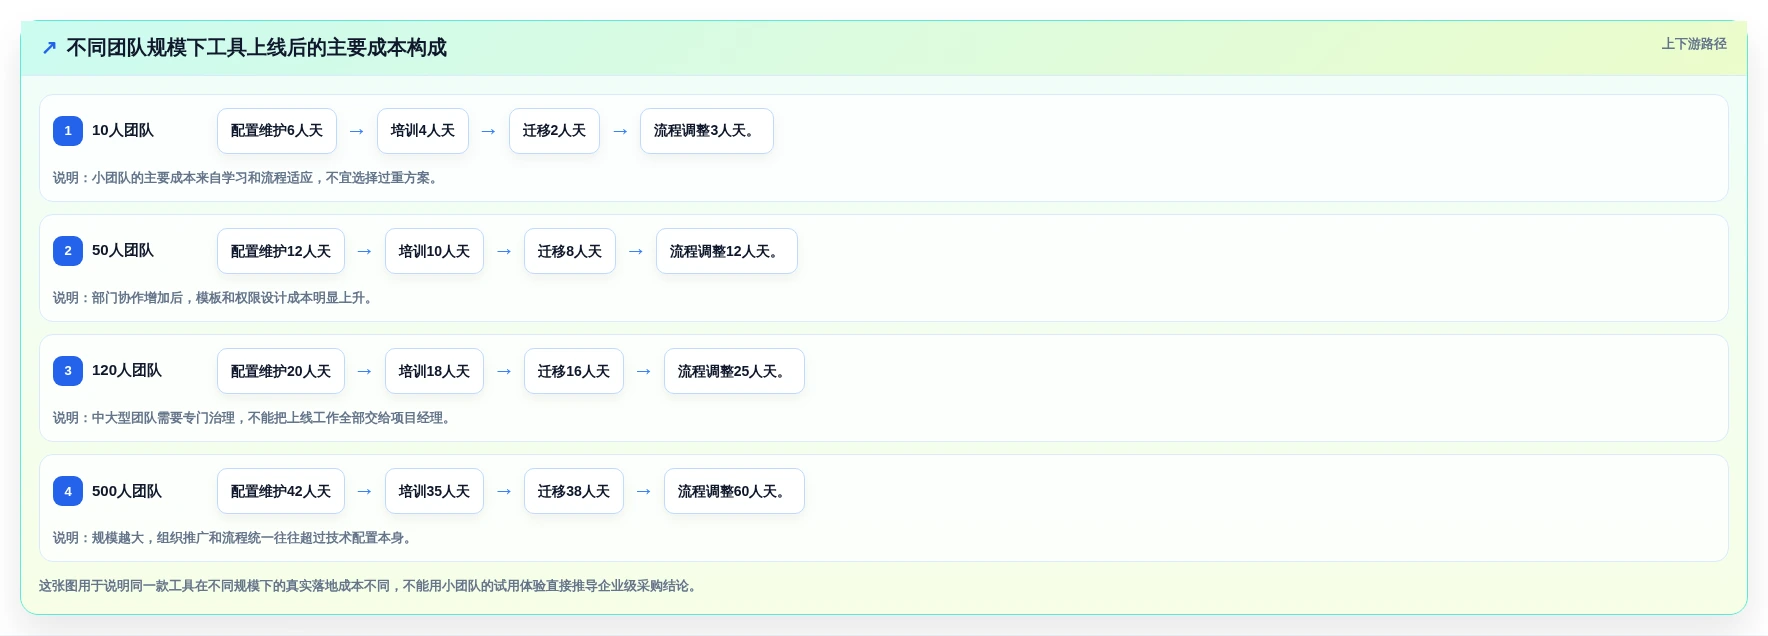Click the arrow after 培训18人天
Screen dimensions: 1768x636
click(x=504, y=371)
